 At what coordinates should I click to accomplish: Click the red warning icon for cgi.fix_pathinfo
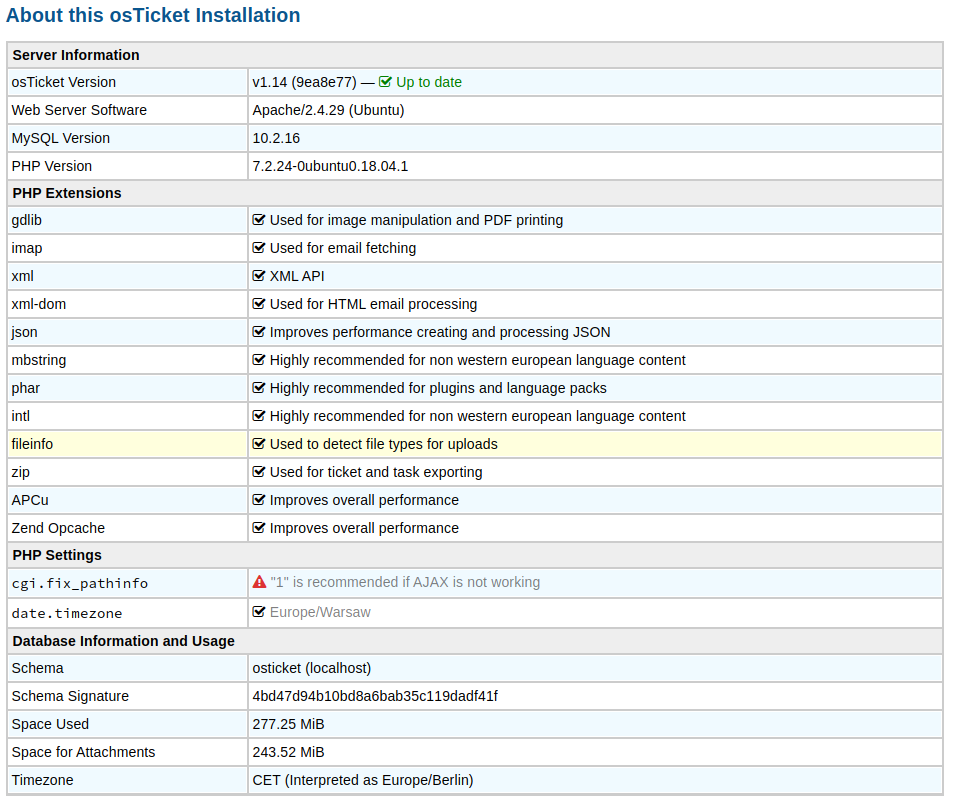coord(260,582)
